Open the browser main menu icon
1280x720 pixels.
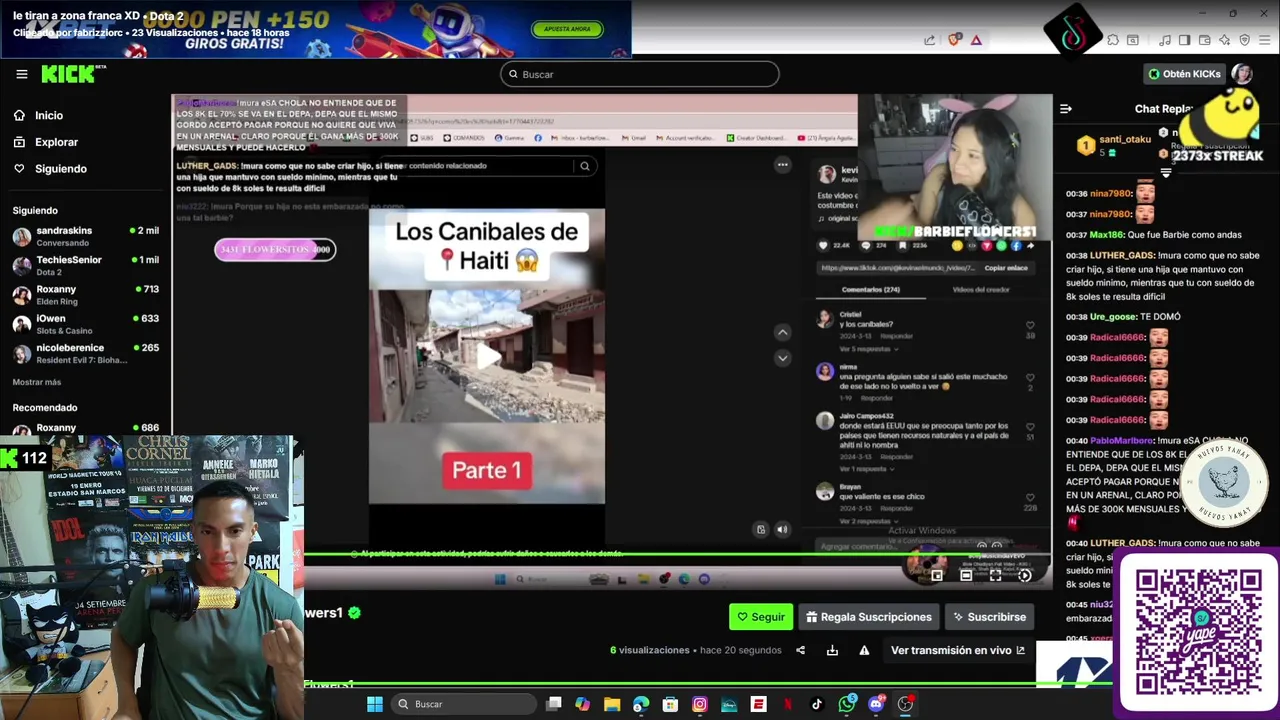pyautogui.click(x=1265, y=40)
